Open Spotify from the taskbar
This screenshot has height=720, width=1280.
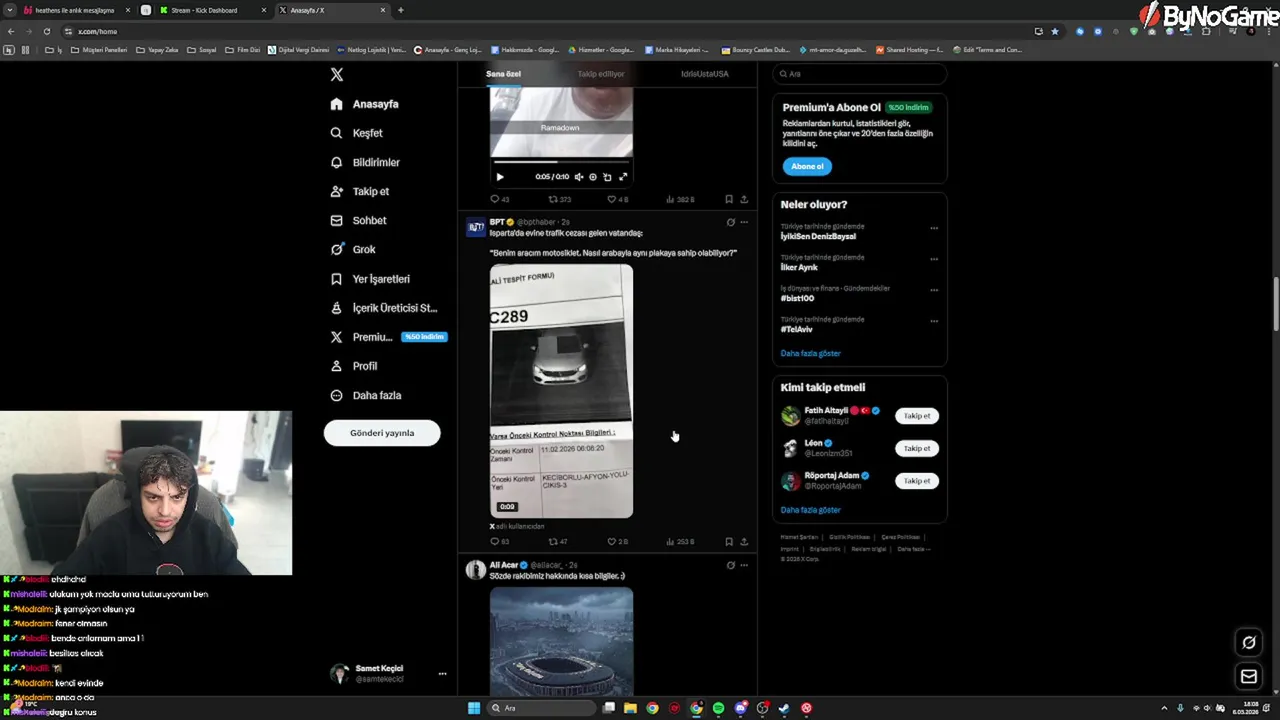point(718,708)
